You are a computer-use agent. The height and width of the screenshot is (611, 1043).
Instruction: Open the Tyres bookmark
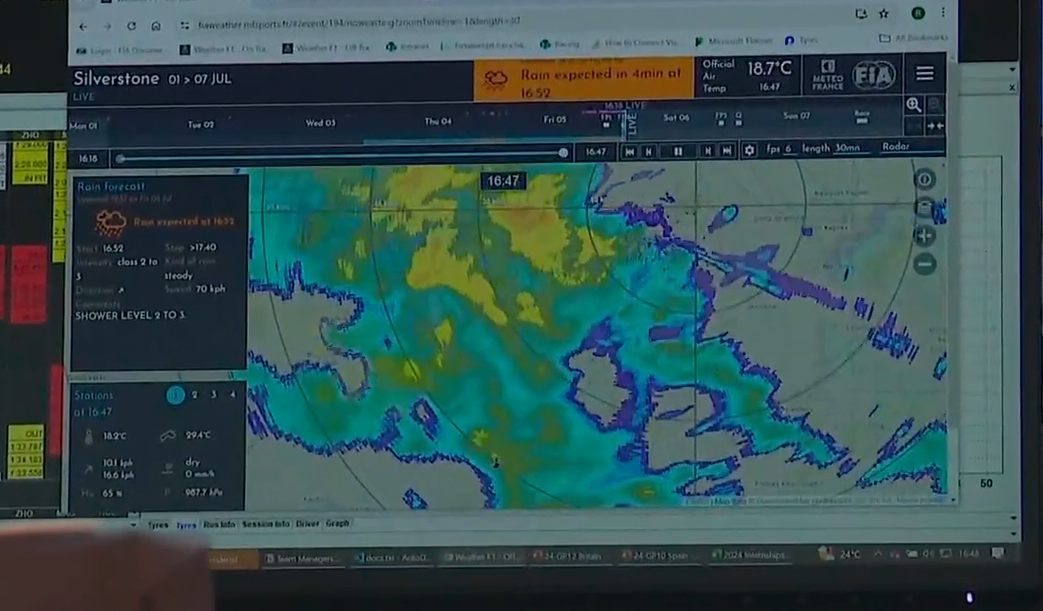[802, 41]
